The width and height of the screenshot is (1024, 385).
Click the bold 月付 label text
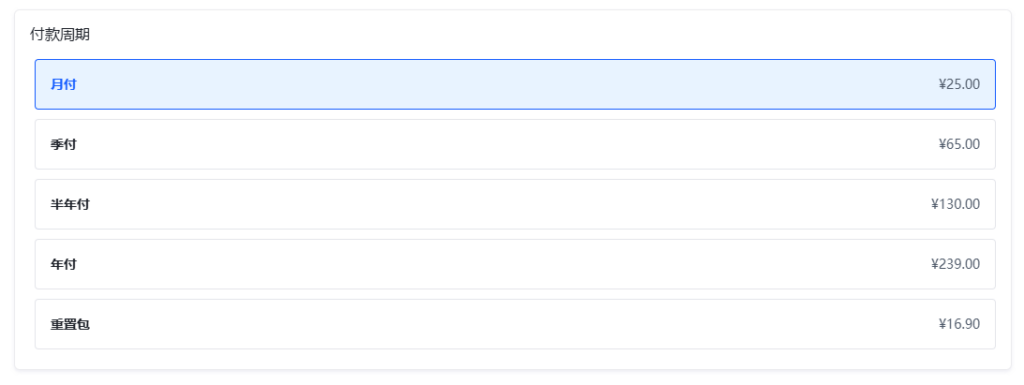point(63,84)
